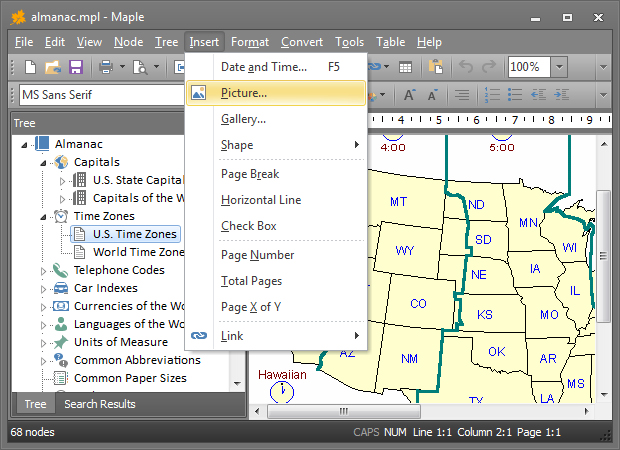Open the Link submenu
The width and height of the screenshot is (620, 450).
[276, 336]
